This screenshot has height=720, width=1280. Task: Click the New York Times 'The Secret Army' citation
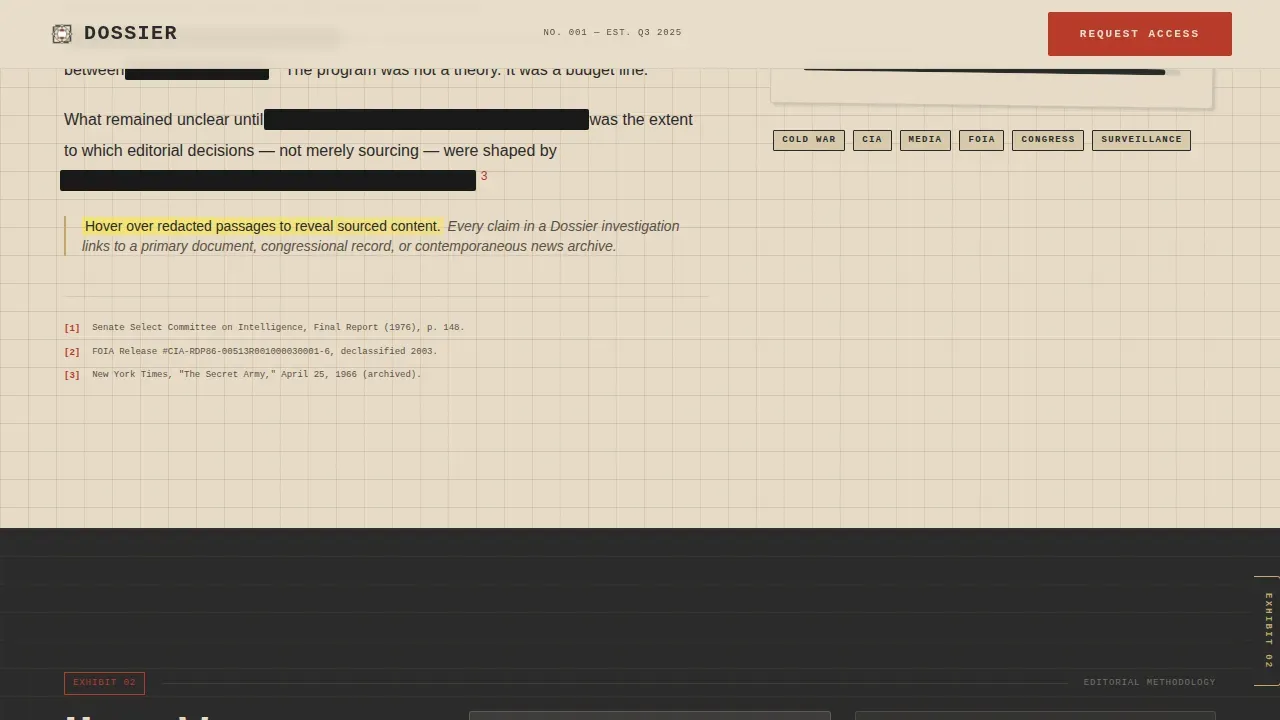(257, 374)
